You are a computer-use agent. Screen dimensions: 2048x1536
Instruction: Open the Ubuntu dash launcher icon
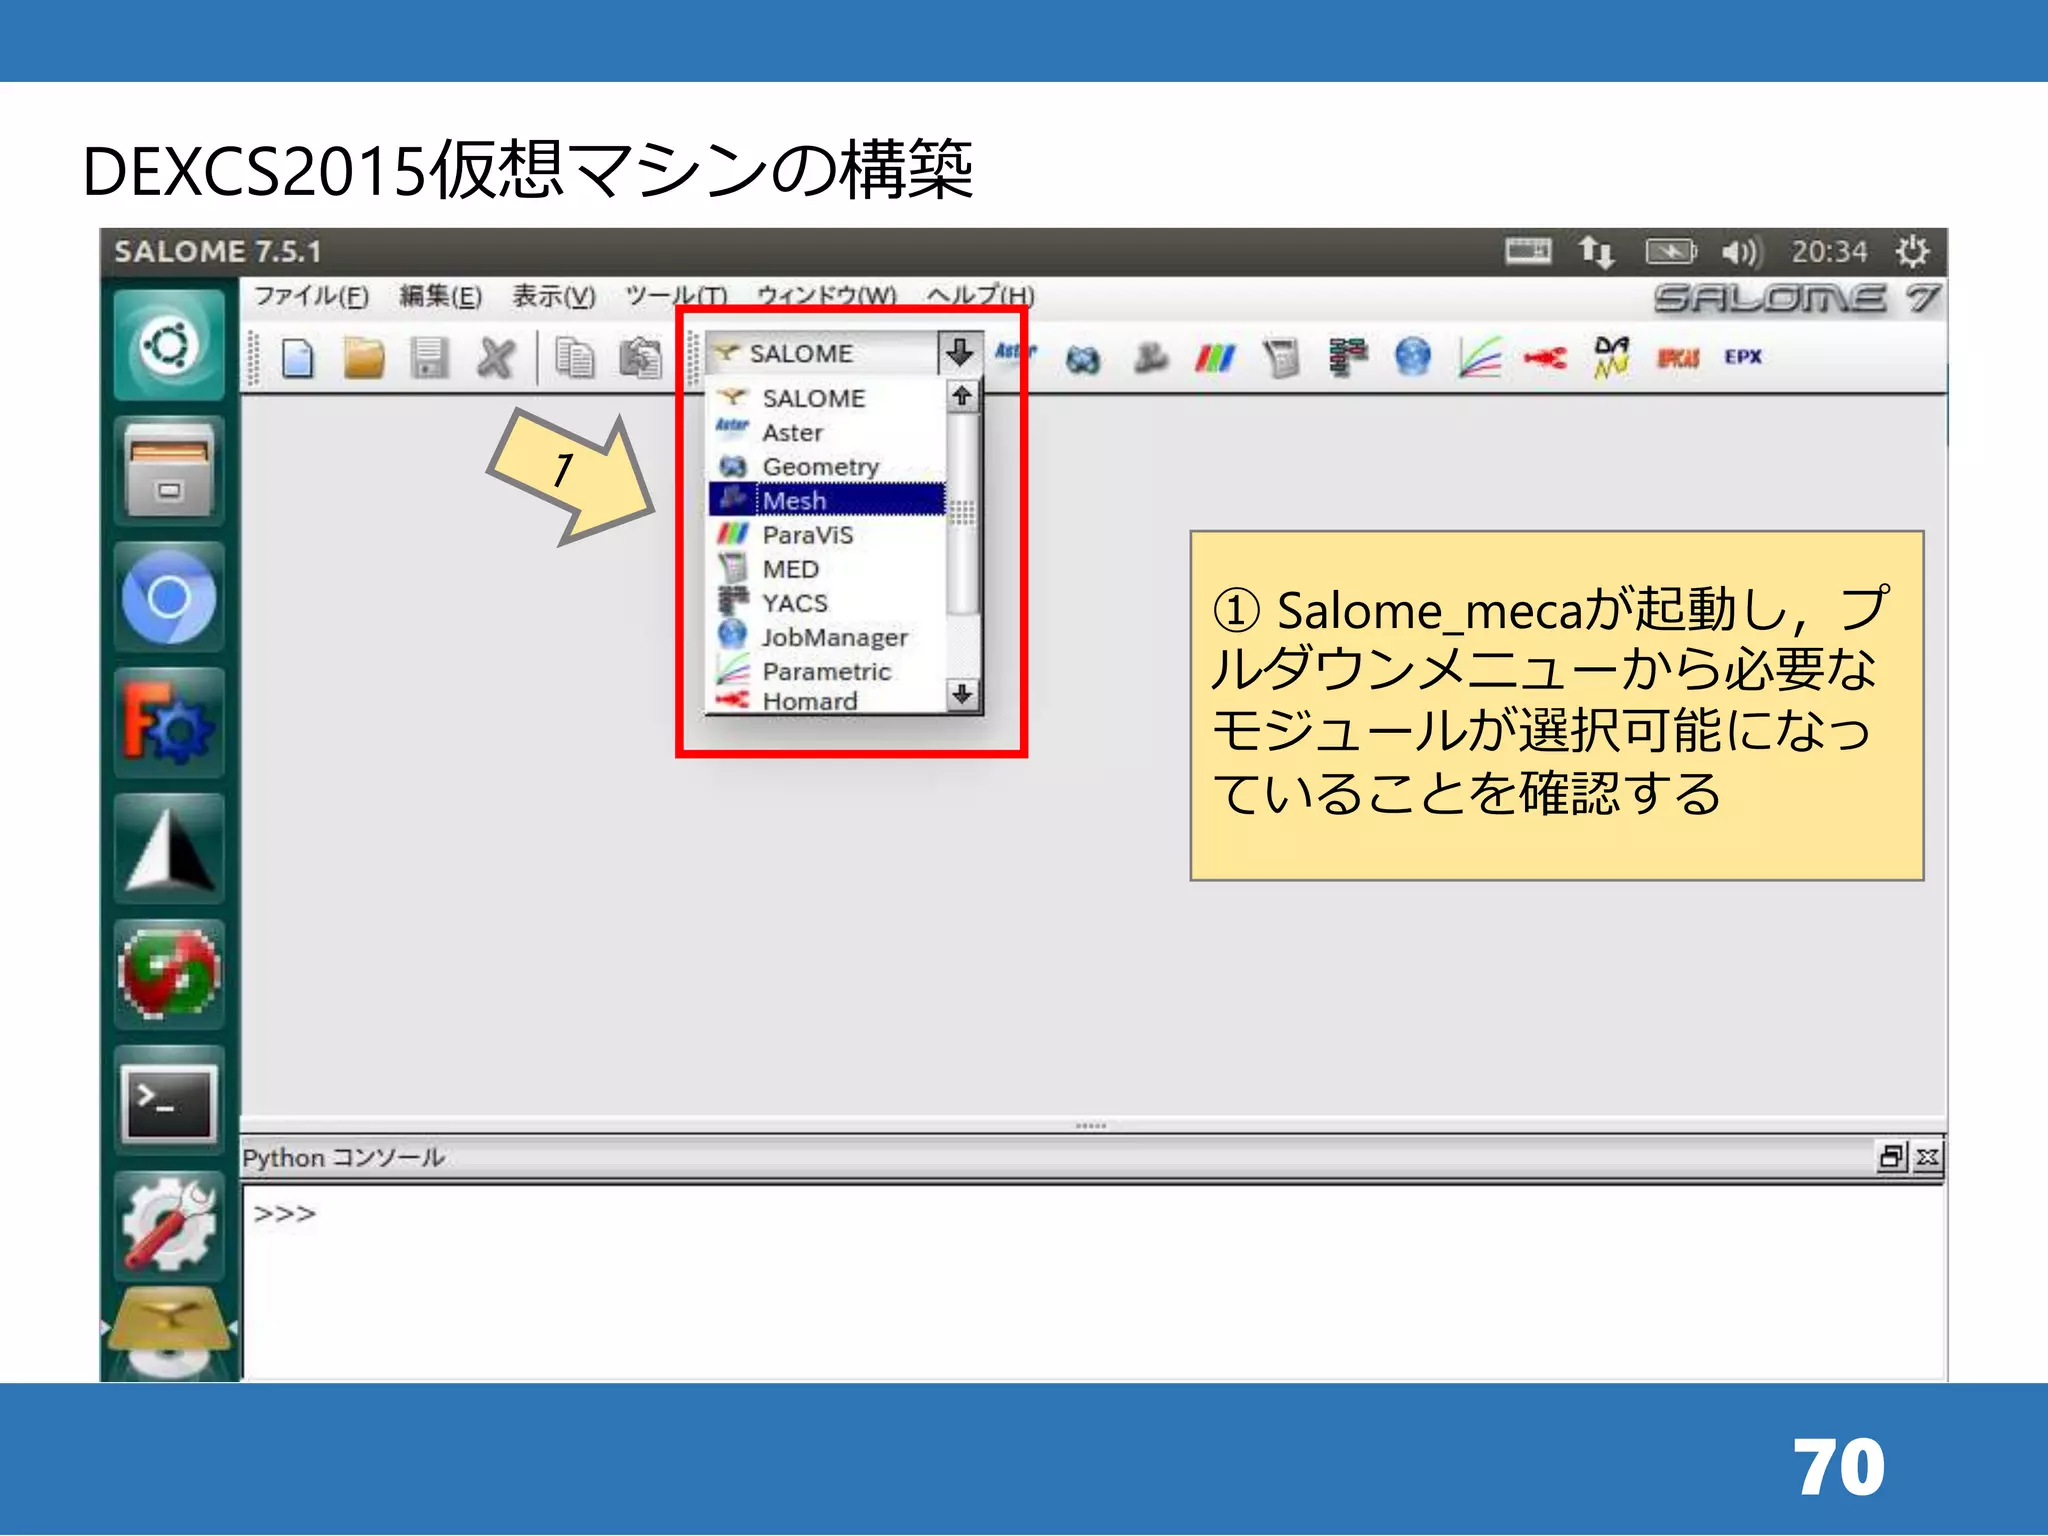click(169, 346)
